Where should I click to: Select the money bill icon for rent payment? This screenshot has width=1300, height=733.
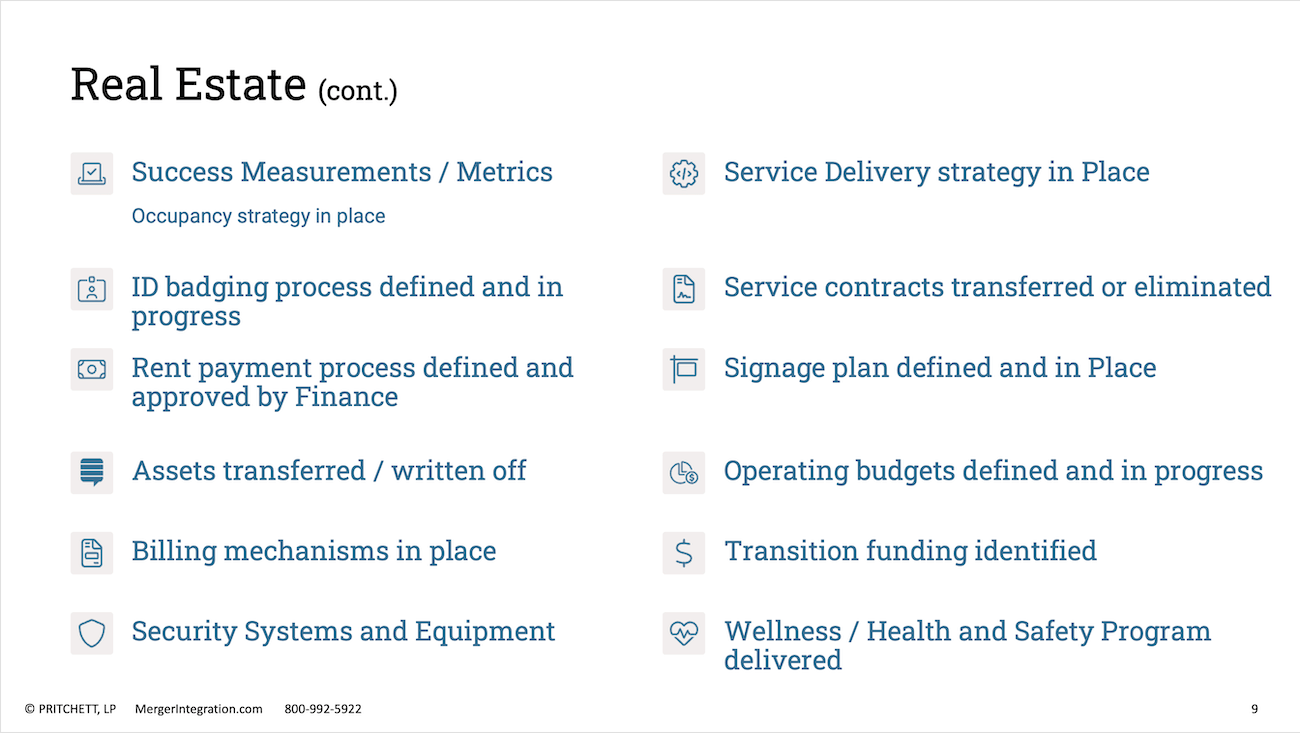pyautogui.click(x=91, y=369)
